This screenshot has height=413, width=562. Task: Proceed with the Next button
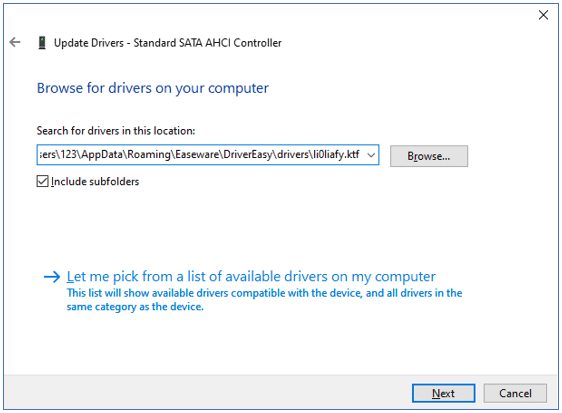443,393
